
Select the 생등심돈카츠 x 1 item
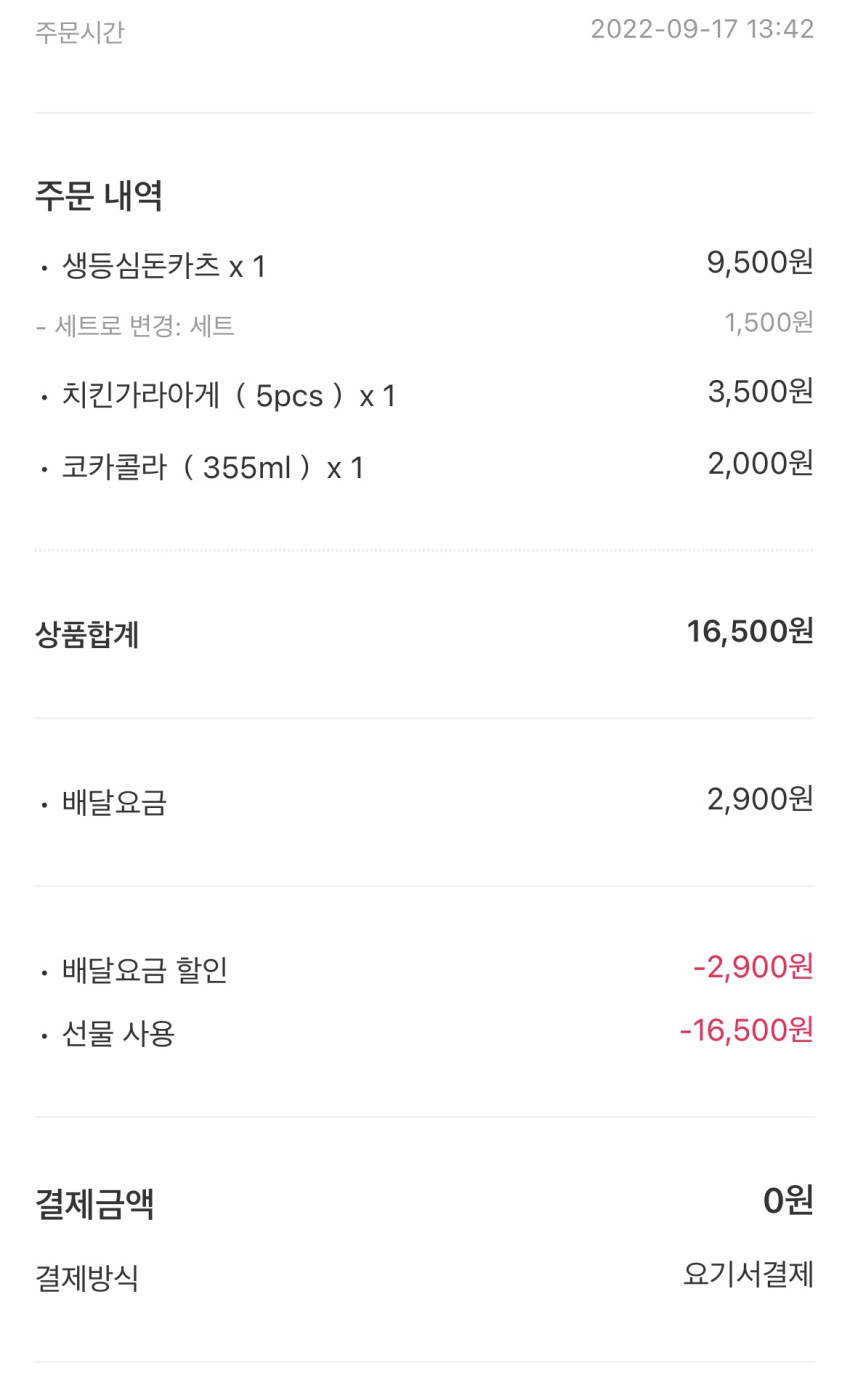[164, 267]
